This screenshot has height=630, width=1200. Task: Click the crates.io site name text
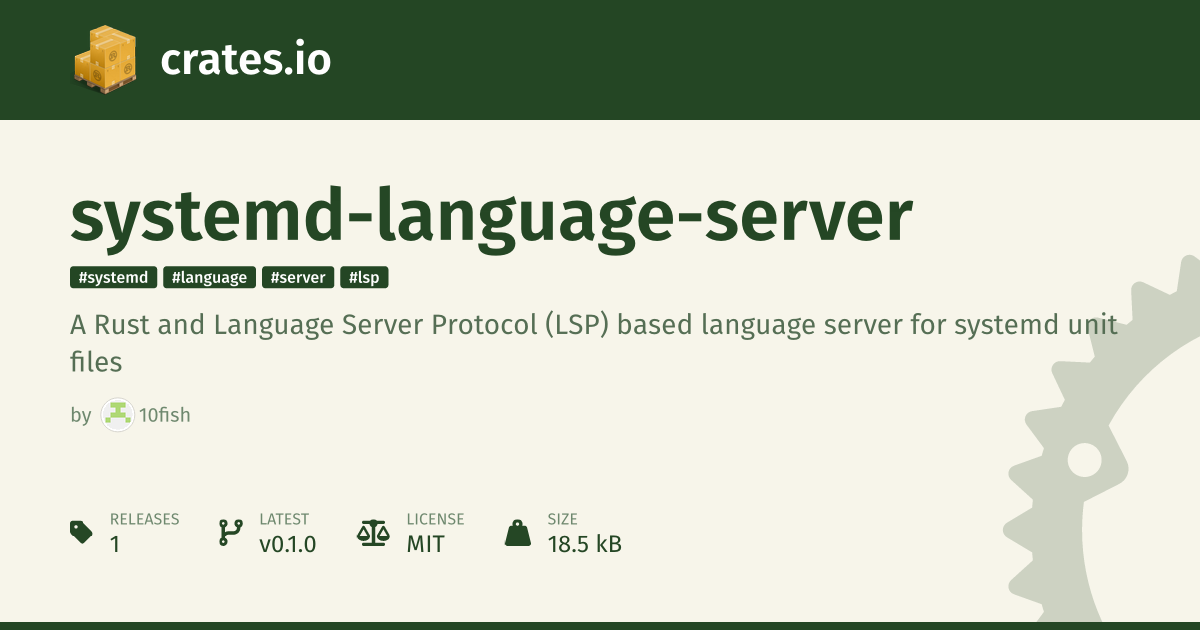[245, 60]
